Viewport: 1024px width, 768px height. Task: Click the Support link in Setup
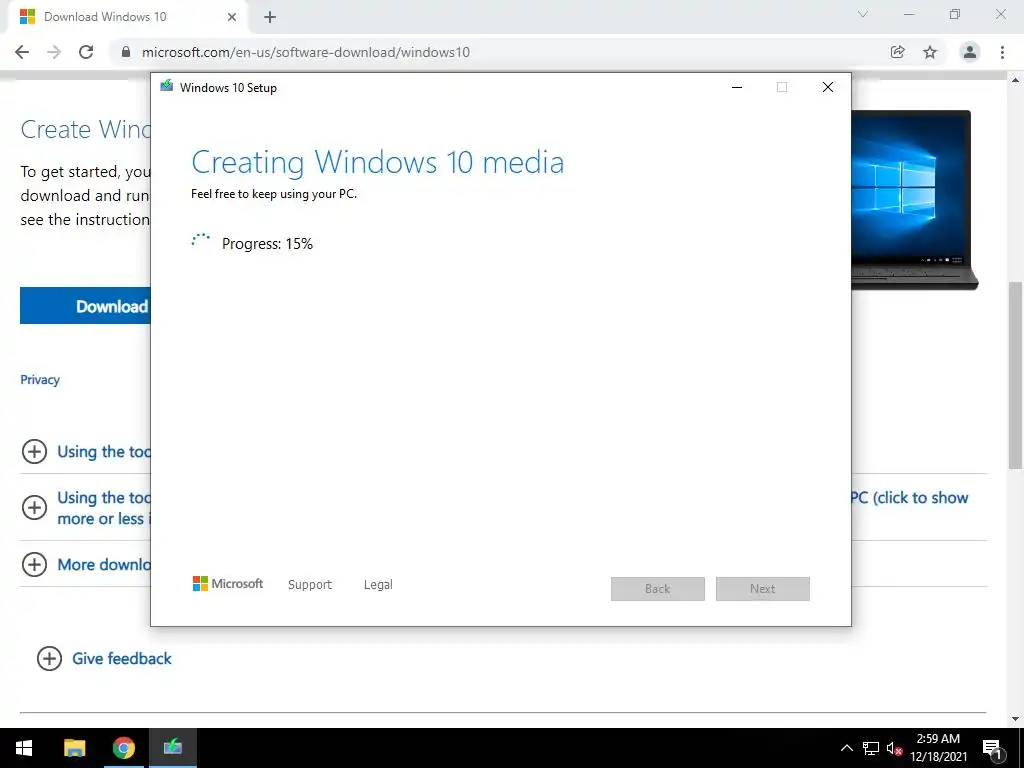tap(310, 584)
